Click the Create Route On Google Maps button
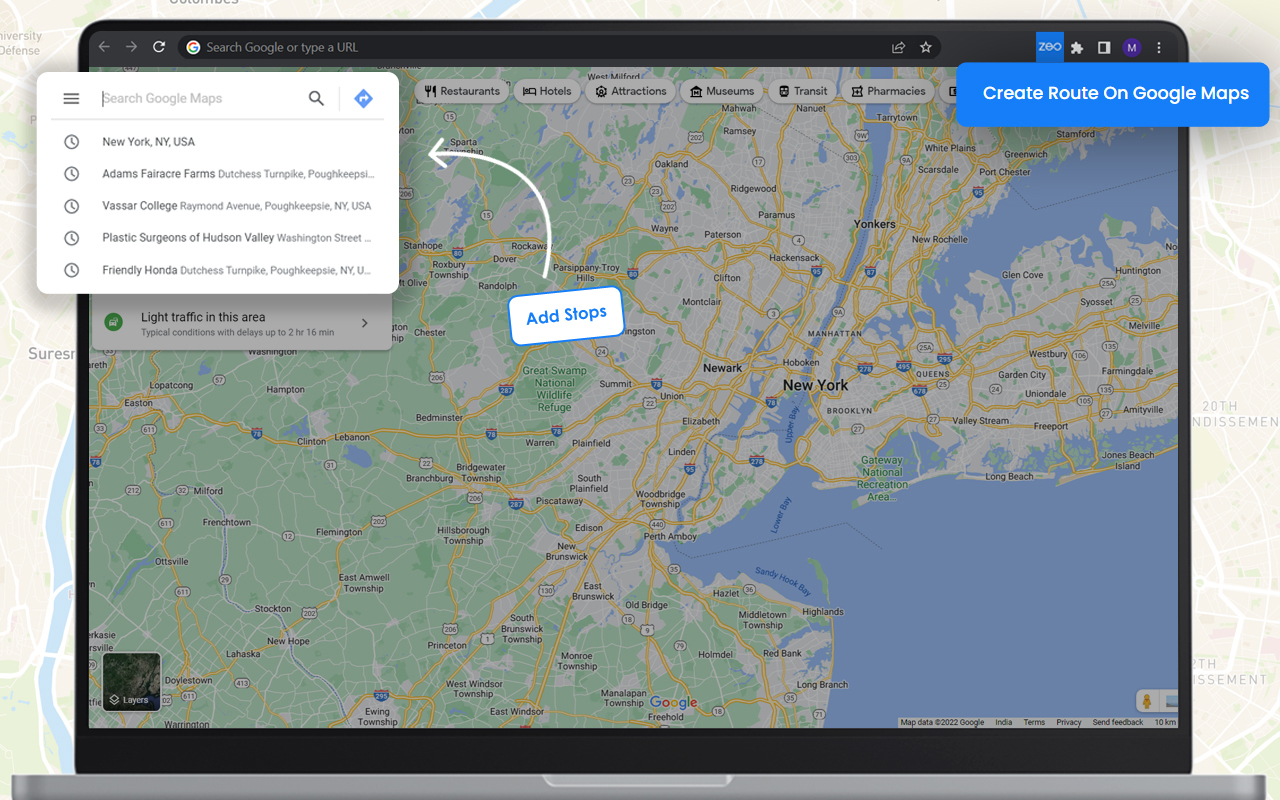The height and width of the screenshot is (800, 1280). click(1112, 93)
